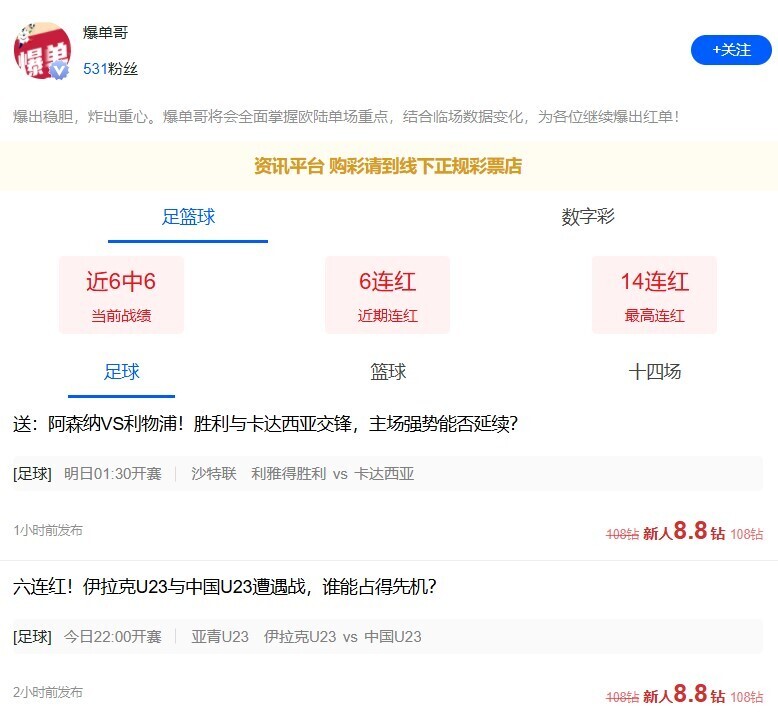Select the 十四场 sub-tab
Image resolution: width=778 pixels, height=722 pixels.
click(654, 372)
